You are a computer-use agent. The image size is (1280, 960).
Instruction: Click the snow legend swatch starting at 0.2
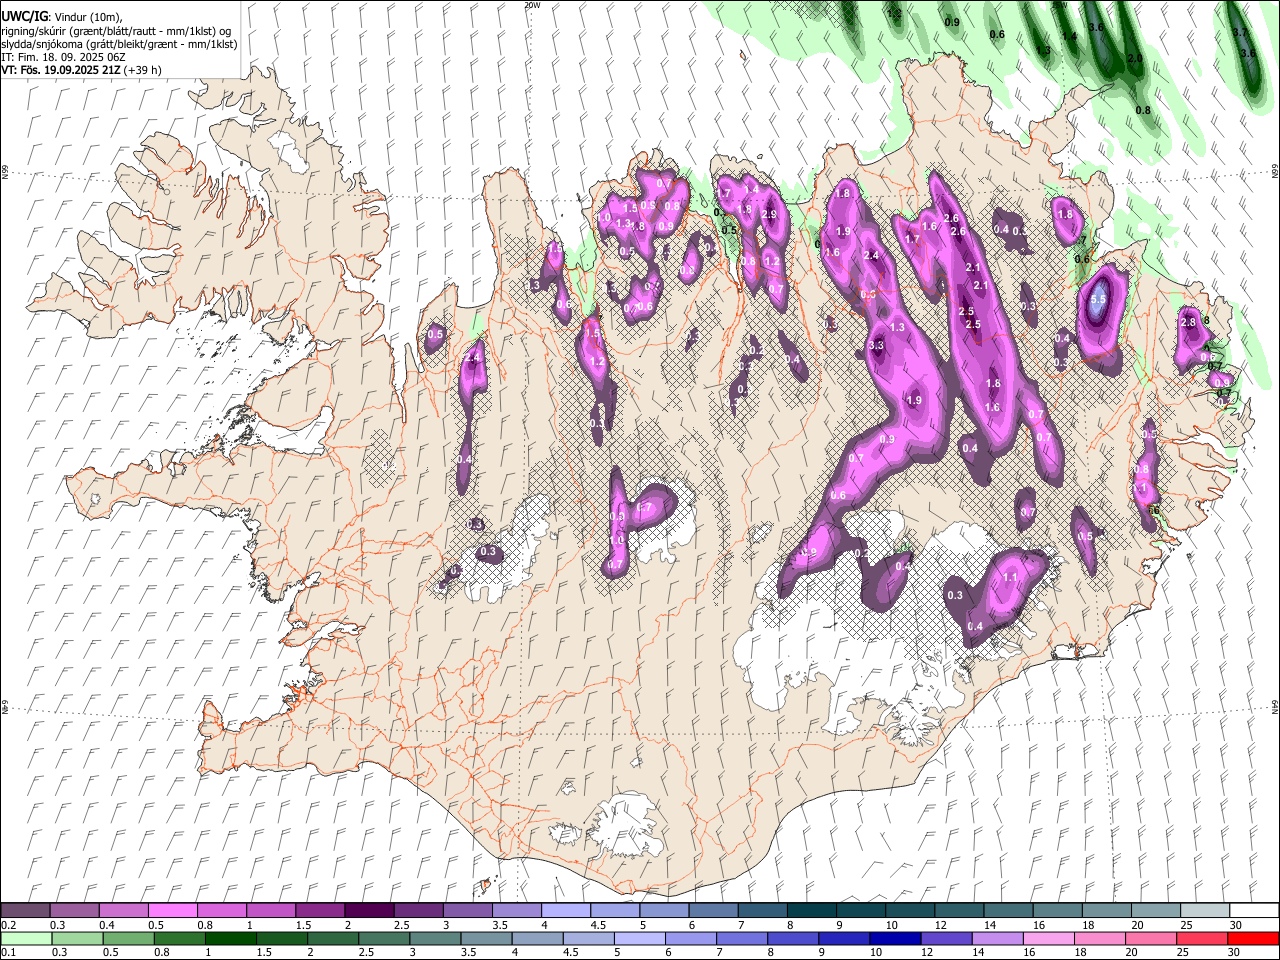(x=26, y=911)
